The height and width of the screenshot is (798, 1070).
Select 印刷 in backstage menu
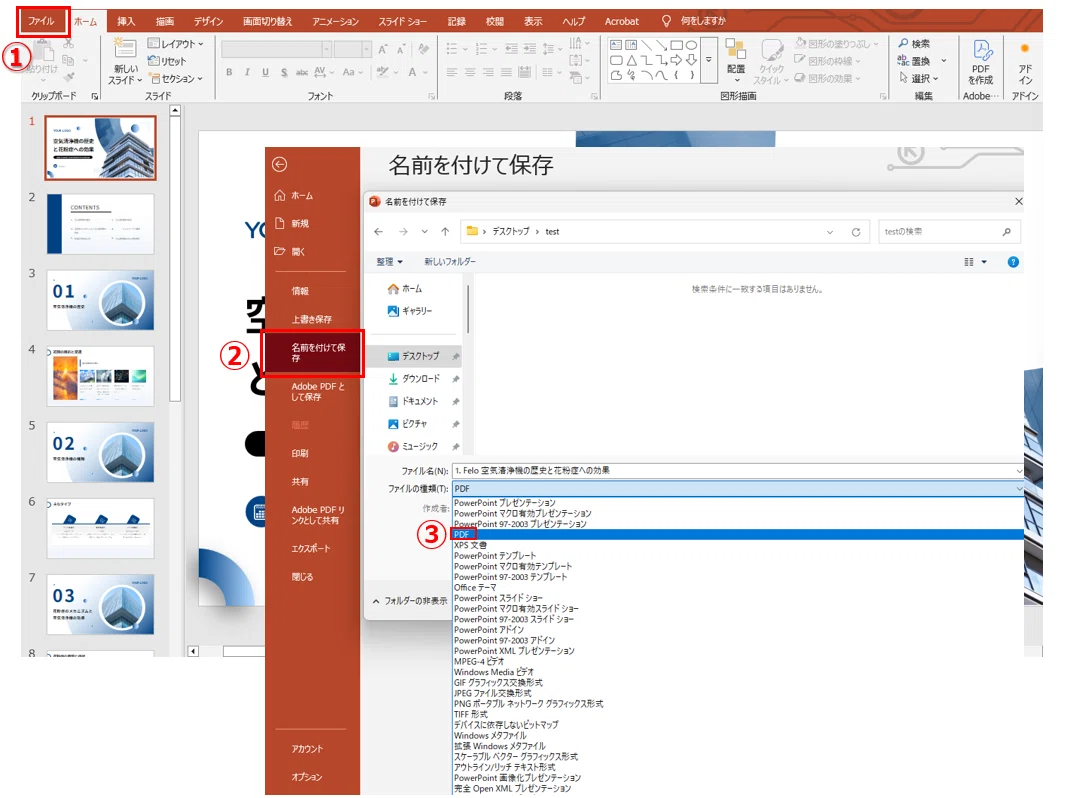click(300, 453)
